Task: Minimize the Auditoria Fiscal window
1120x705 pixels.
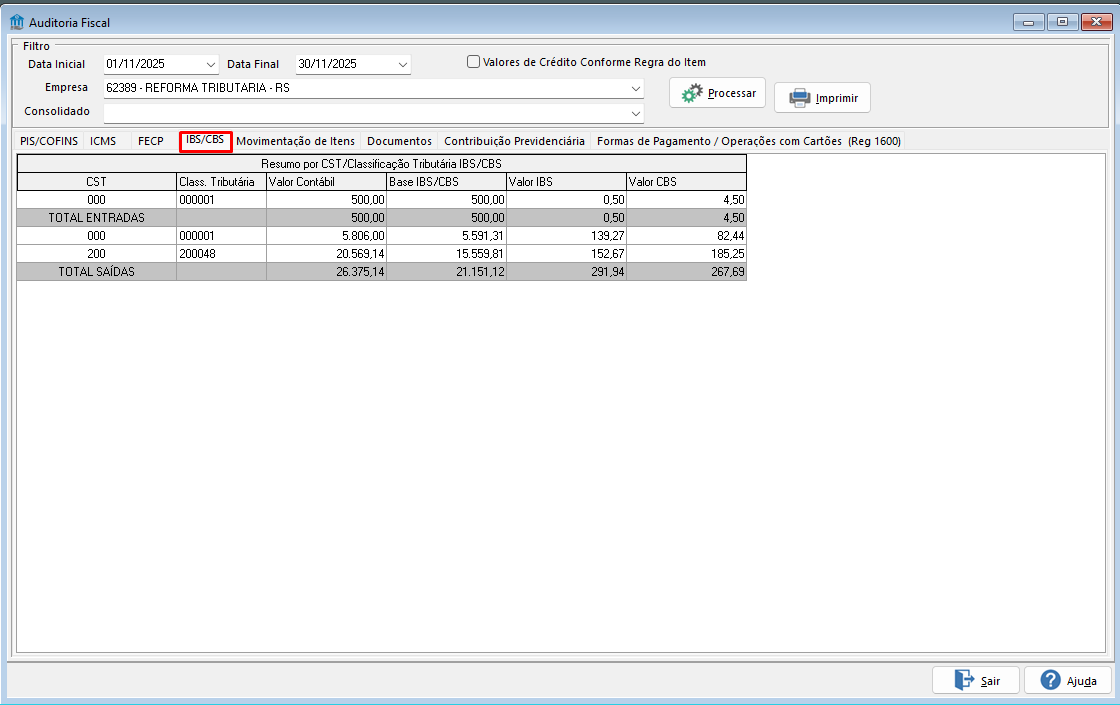Action: point(1029,22)
